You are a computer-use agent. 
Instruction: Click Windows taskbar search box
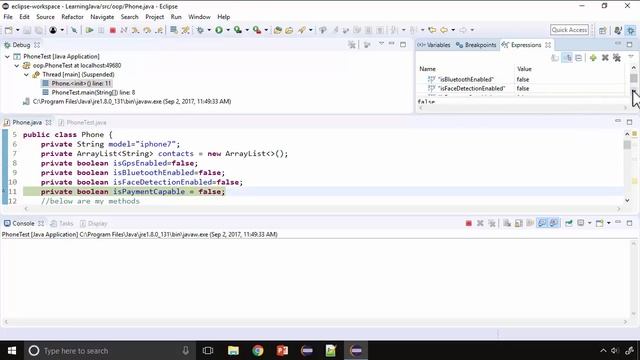109,351
